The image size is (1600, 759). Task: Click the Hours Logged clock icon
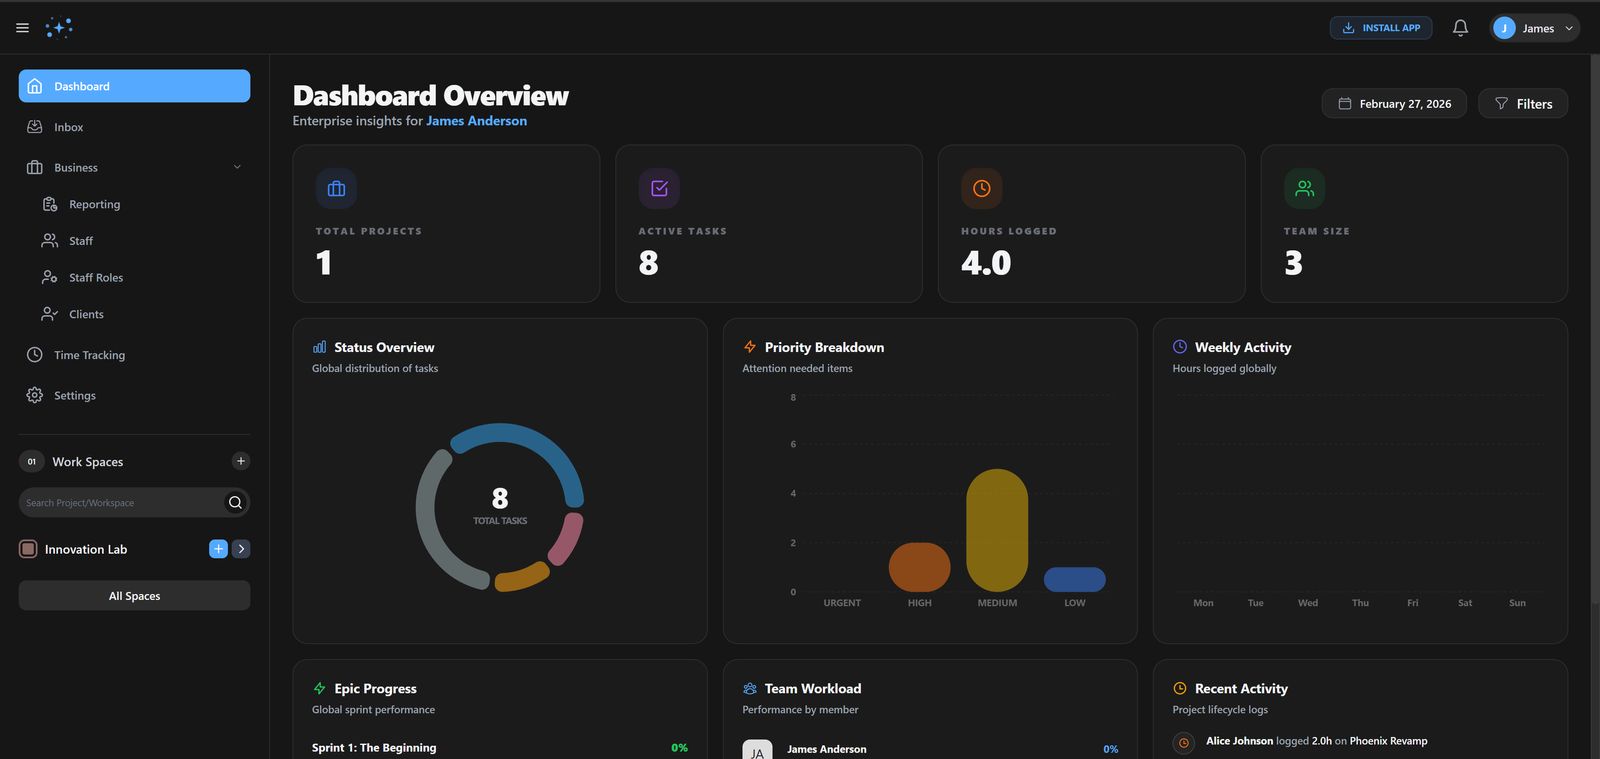pyautogui.click(x=981, y=189)
